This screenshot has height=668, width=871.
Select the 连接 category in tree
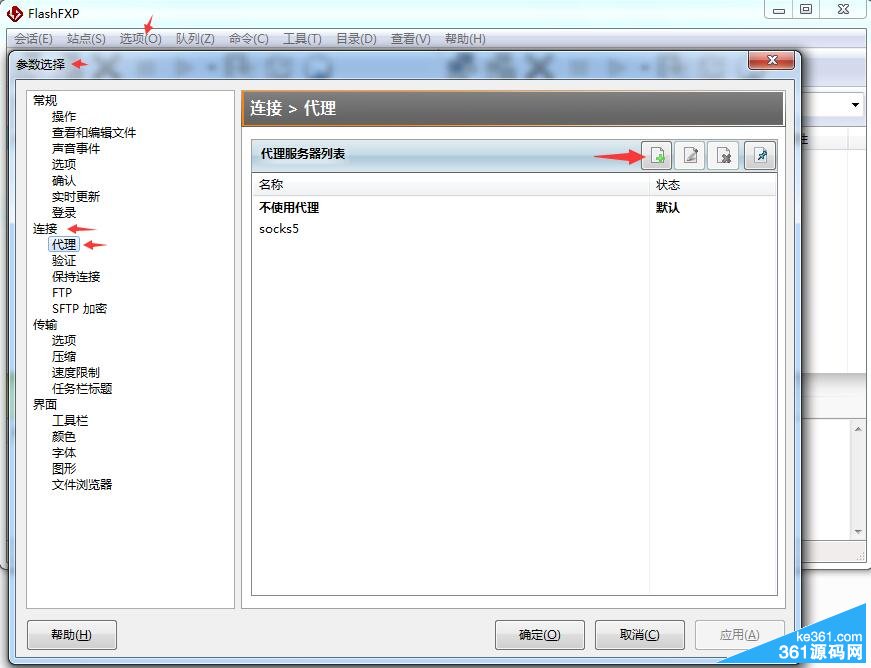point(45,229)
